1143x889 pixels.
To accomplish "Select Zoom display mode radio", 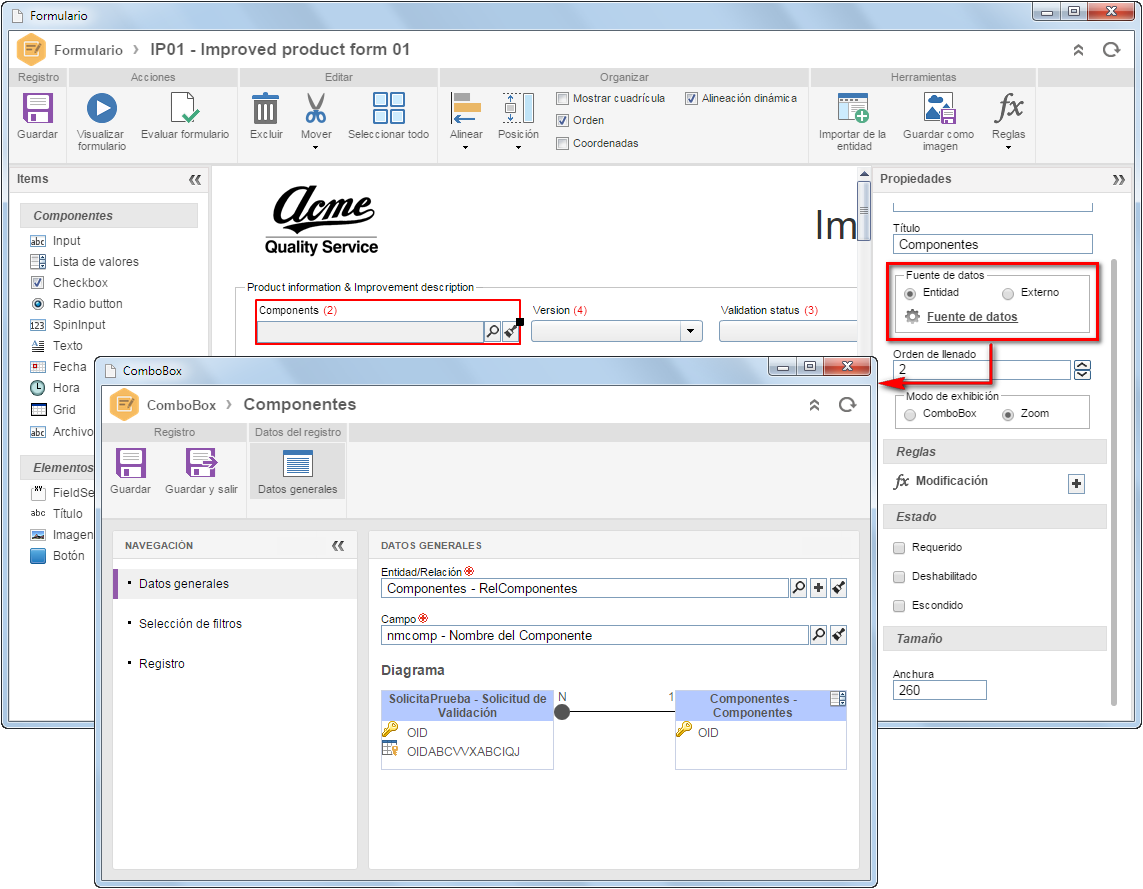I will [x=1007, y=415].
